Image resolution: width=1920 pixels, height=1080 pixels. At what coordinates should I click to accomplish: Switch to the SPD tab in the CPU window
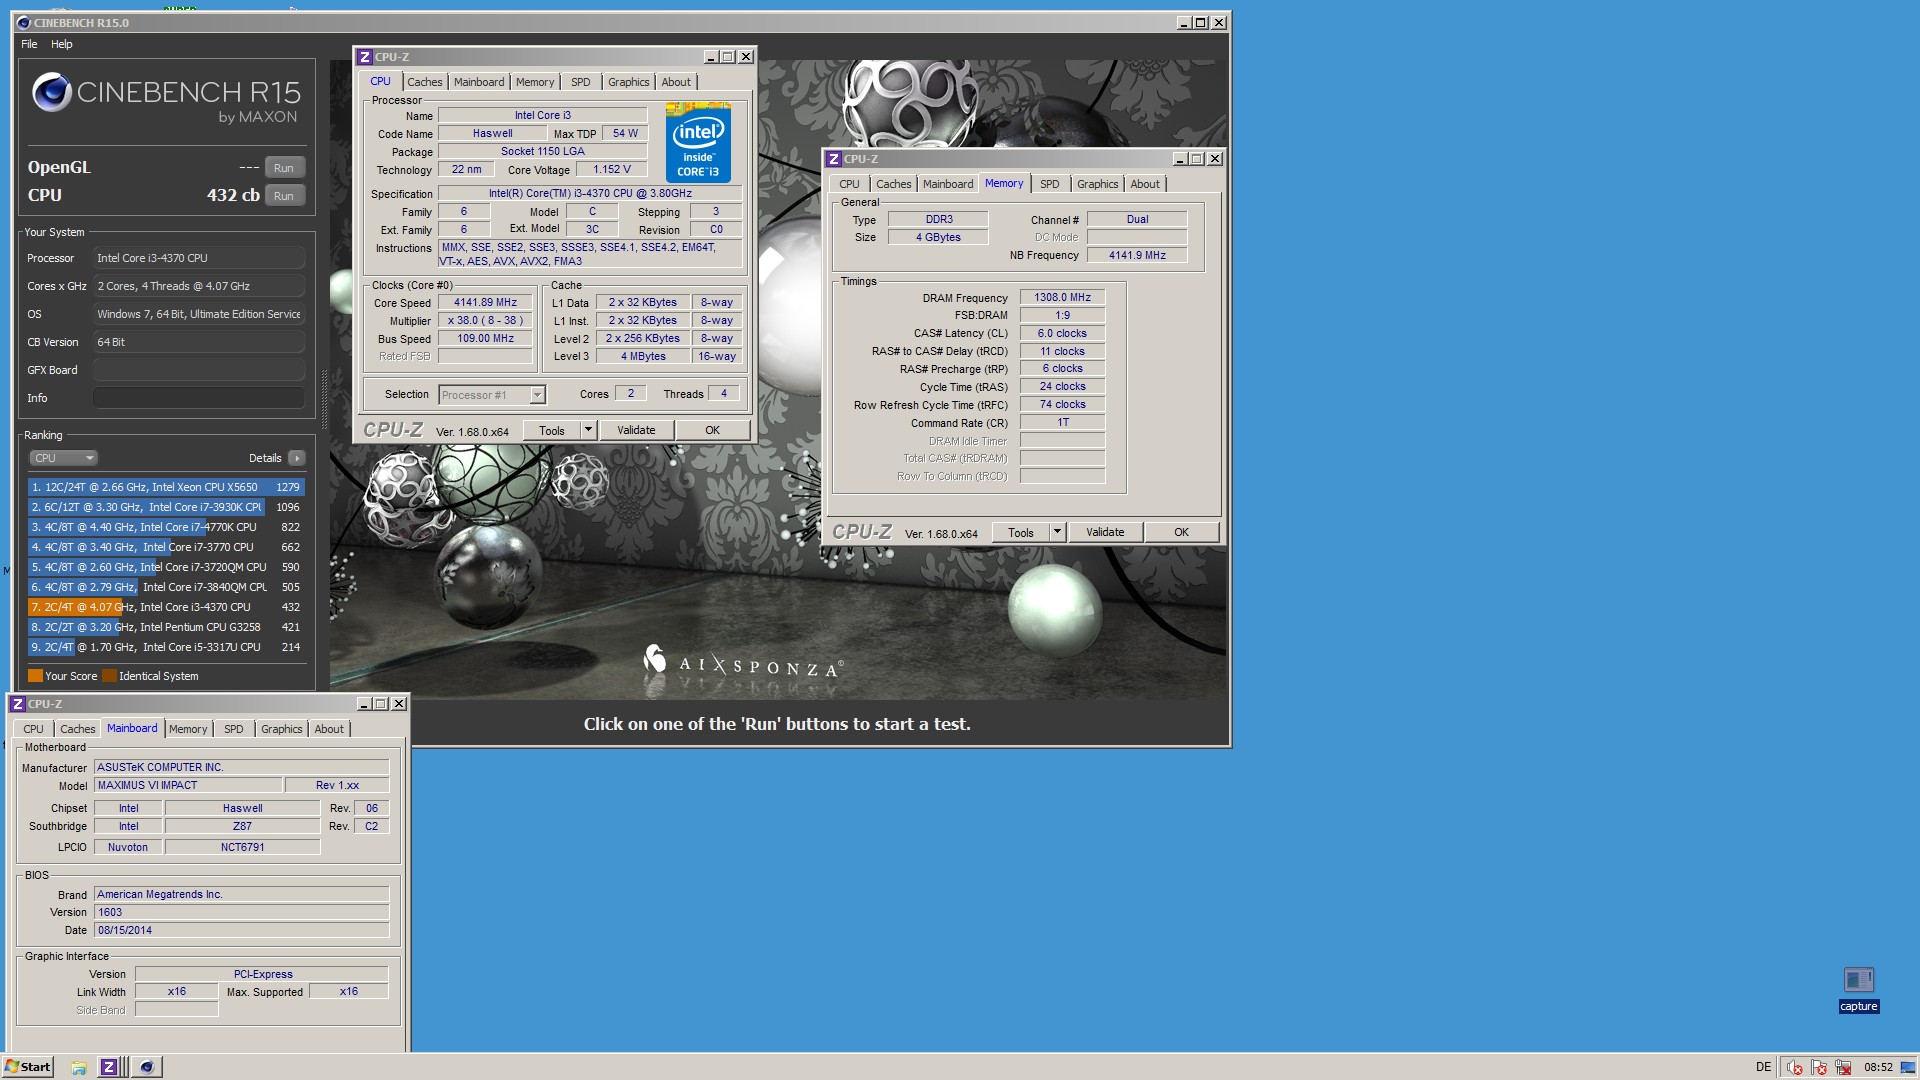[x=580, y=82]
